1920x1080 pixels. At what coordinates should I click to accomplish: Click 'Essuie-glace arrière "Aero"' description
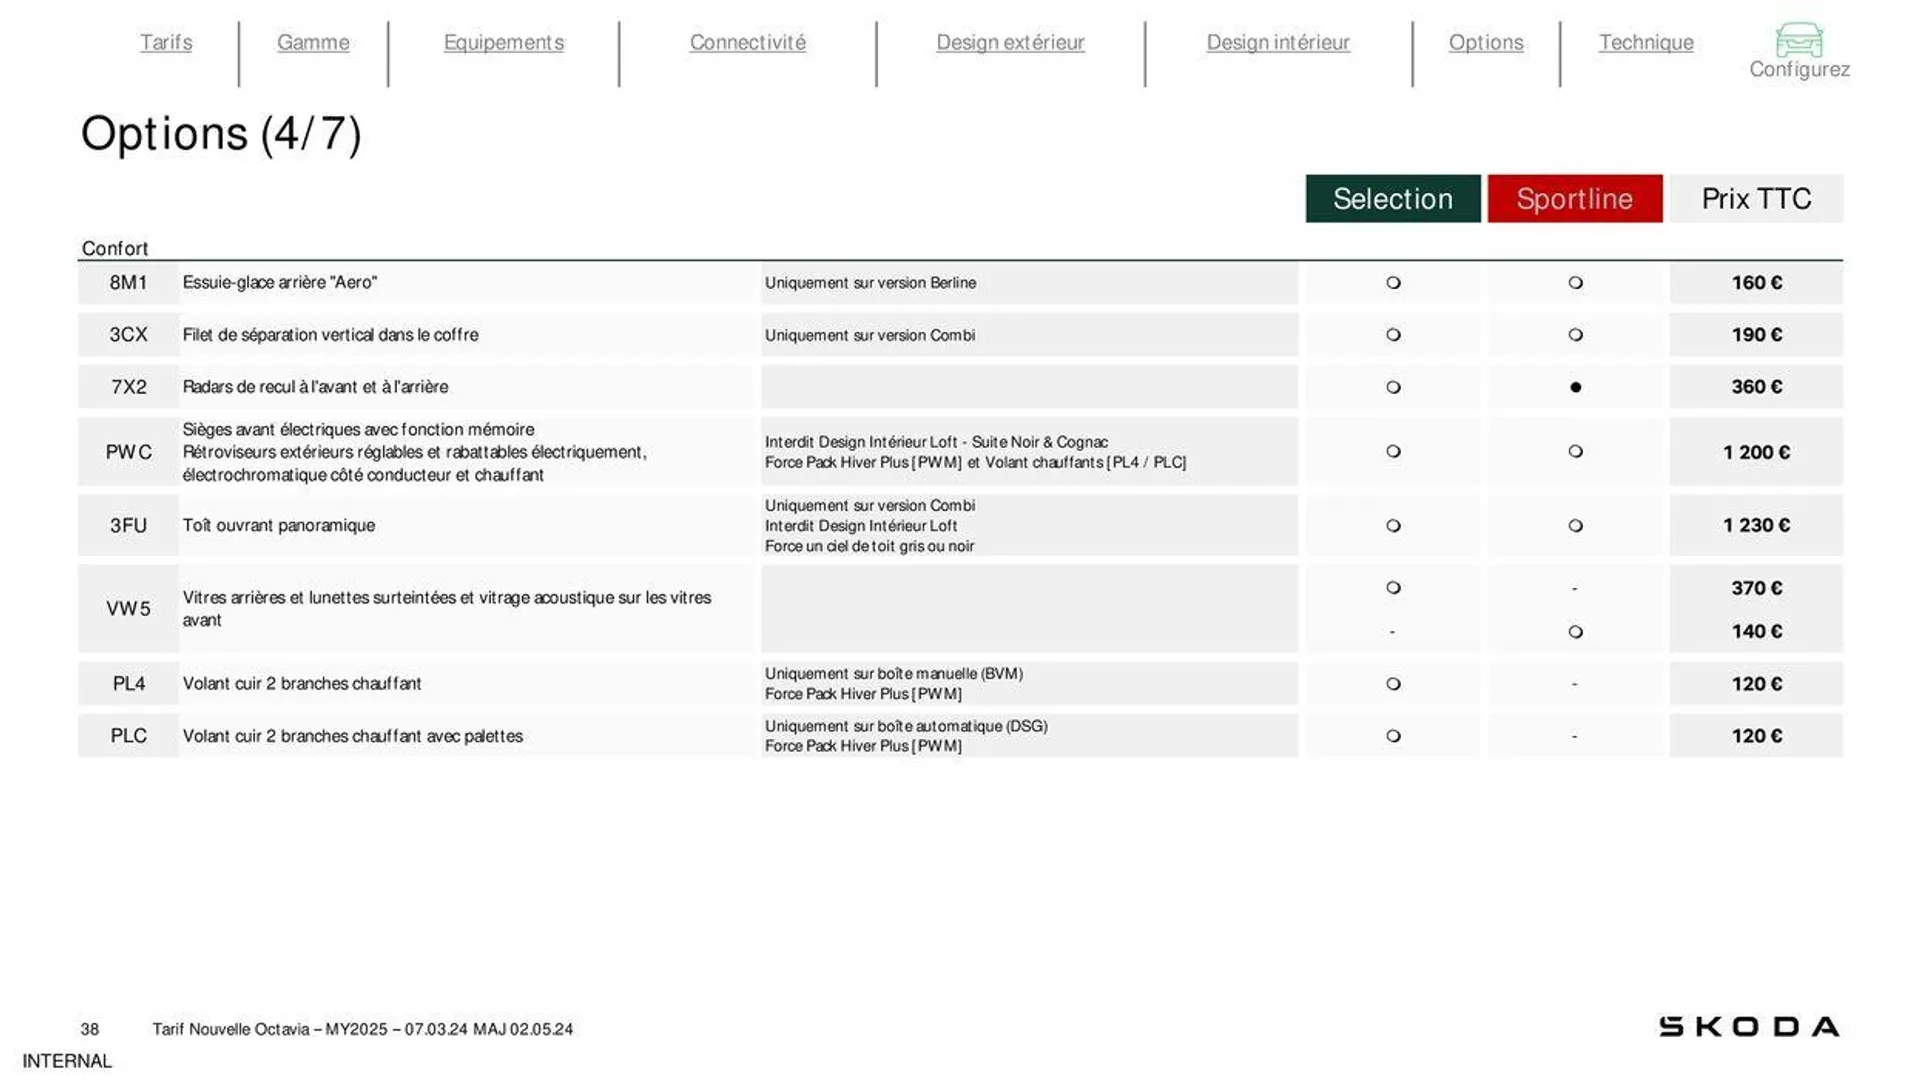click(x=280, y=283)
